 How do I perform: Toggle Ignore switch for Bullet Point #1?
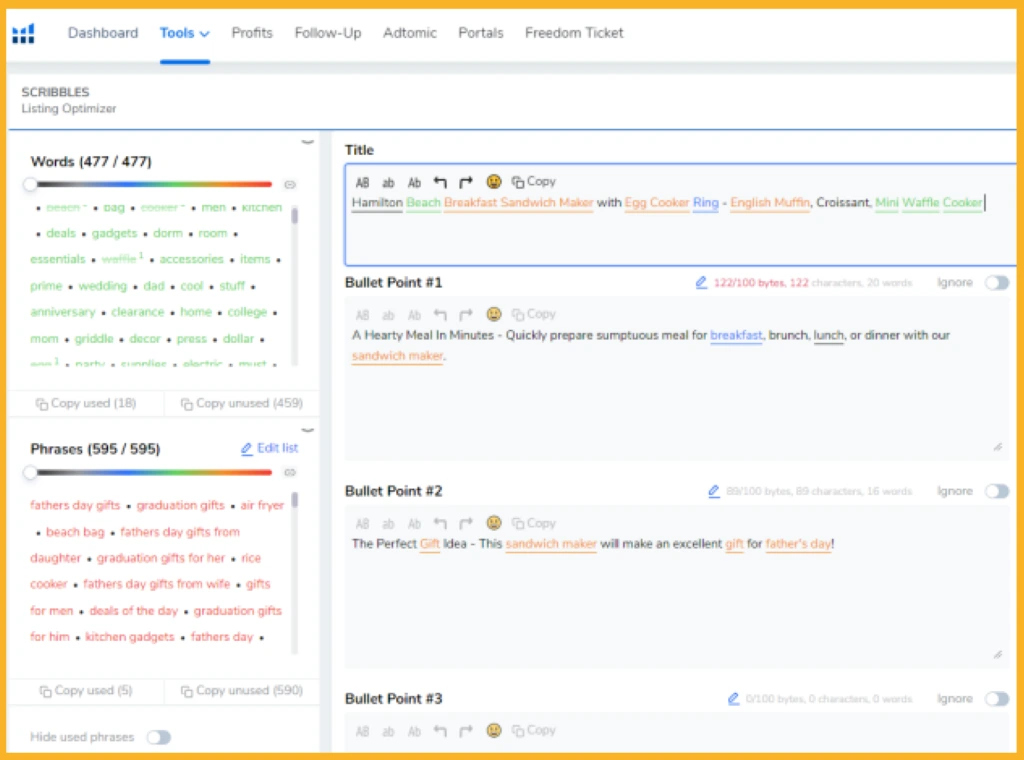(996, 283)
